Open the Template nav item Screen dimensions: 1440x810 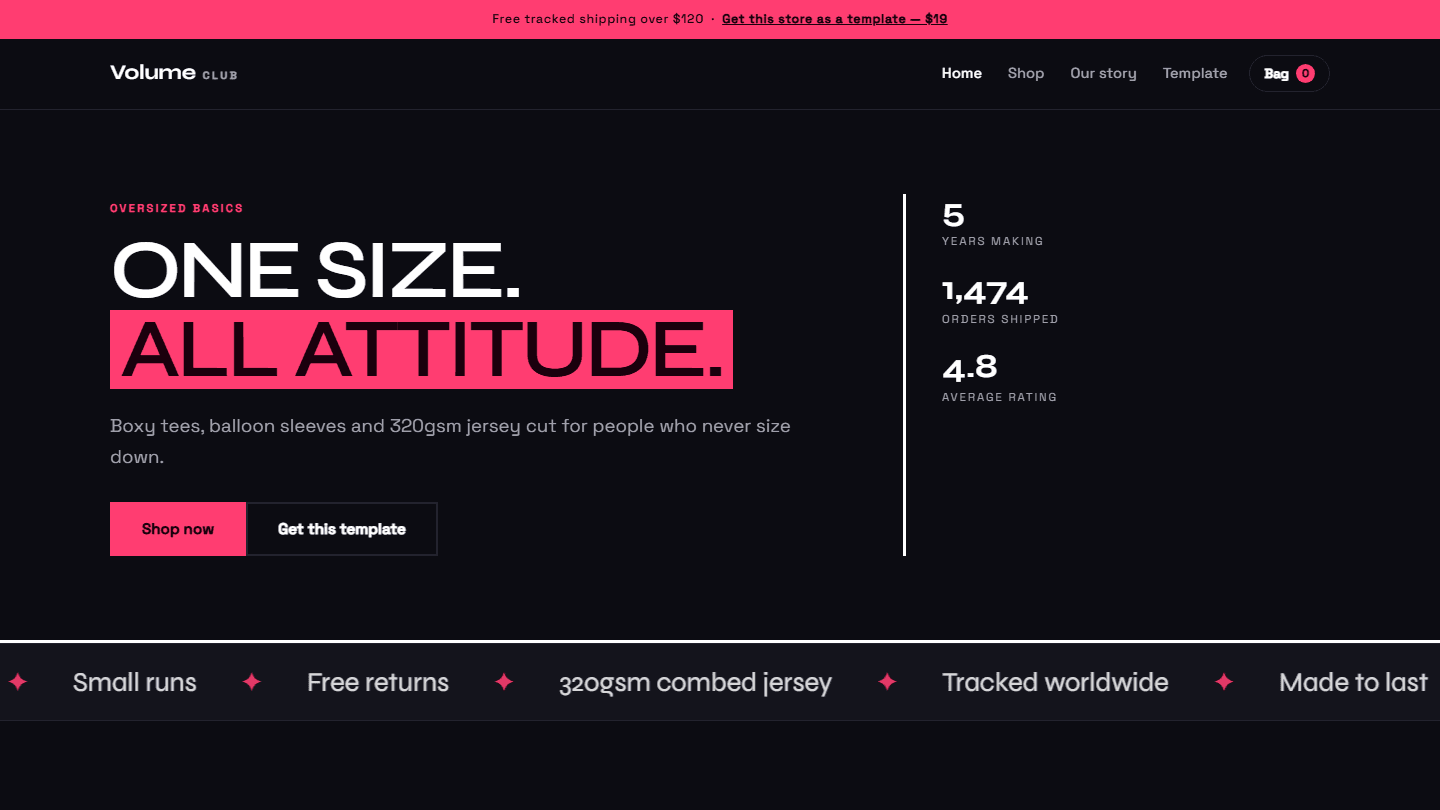tap(1195, 73)
